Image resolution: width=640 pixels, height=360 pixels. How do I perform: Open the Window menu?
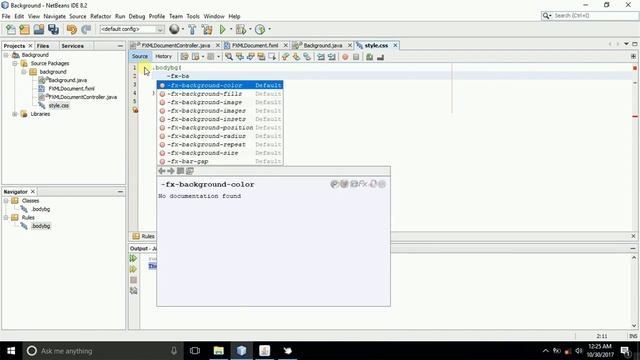[x=214, y=16]
